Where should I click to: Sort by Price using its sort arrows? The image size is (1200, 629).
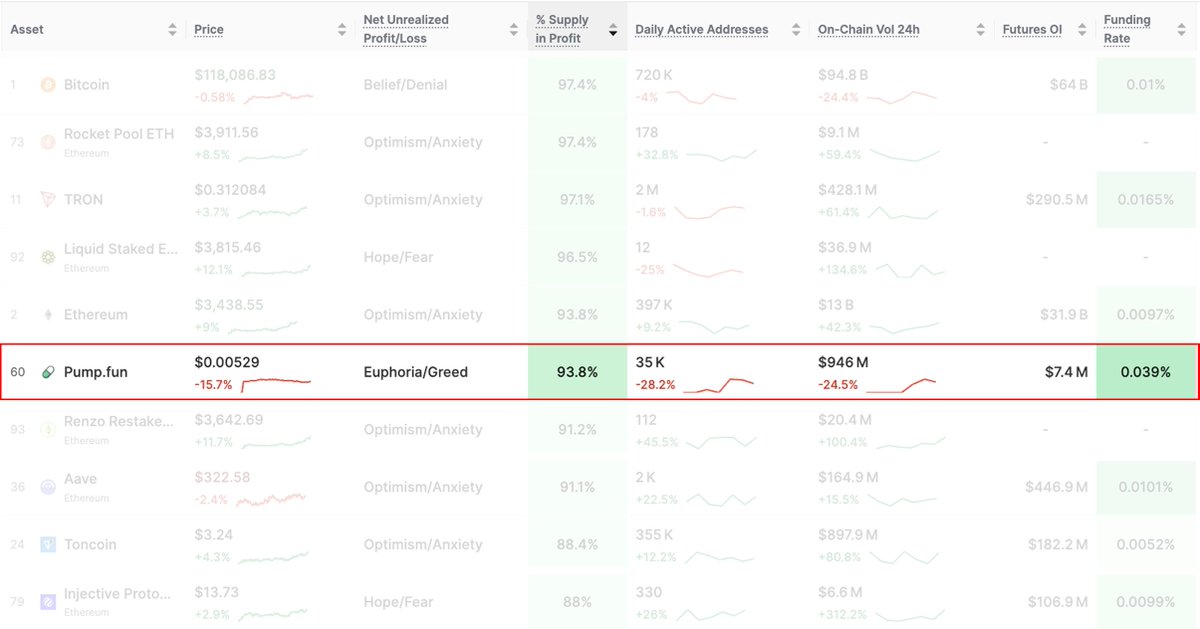pyautogui.click(x=344, y=30)
